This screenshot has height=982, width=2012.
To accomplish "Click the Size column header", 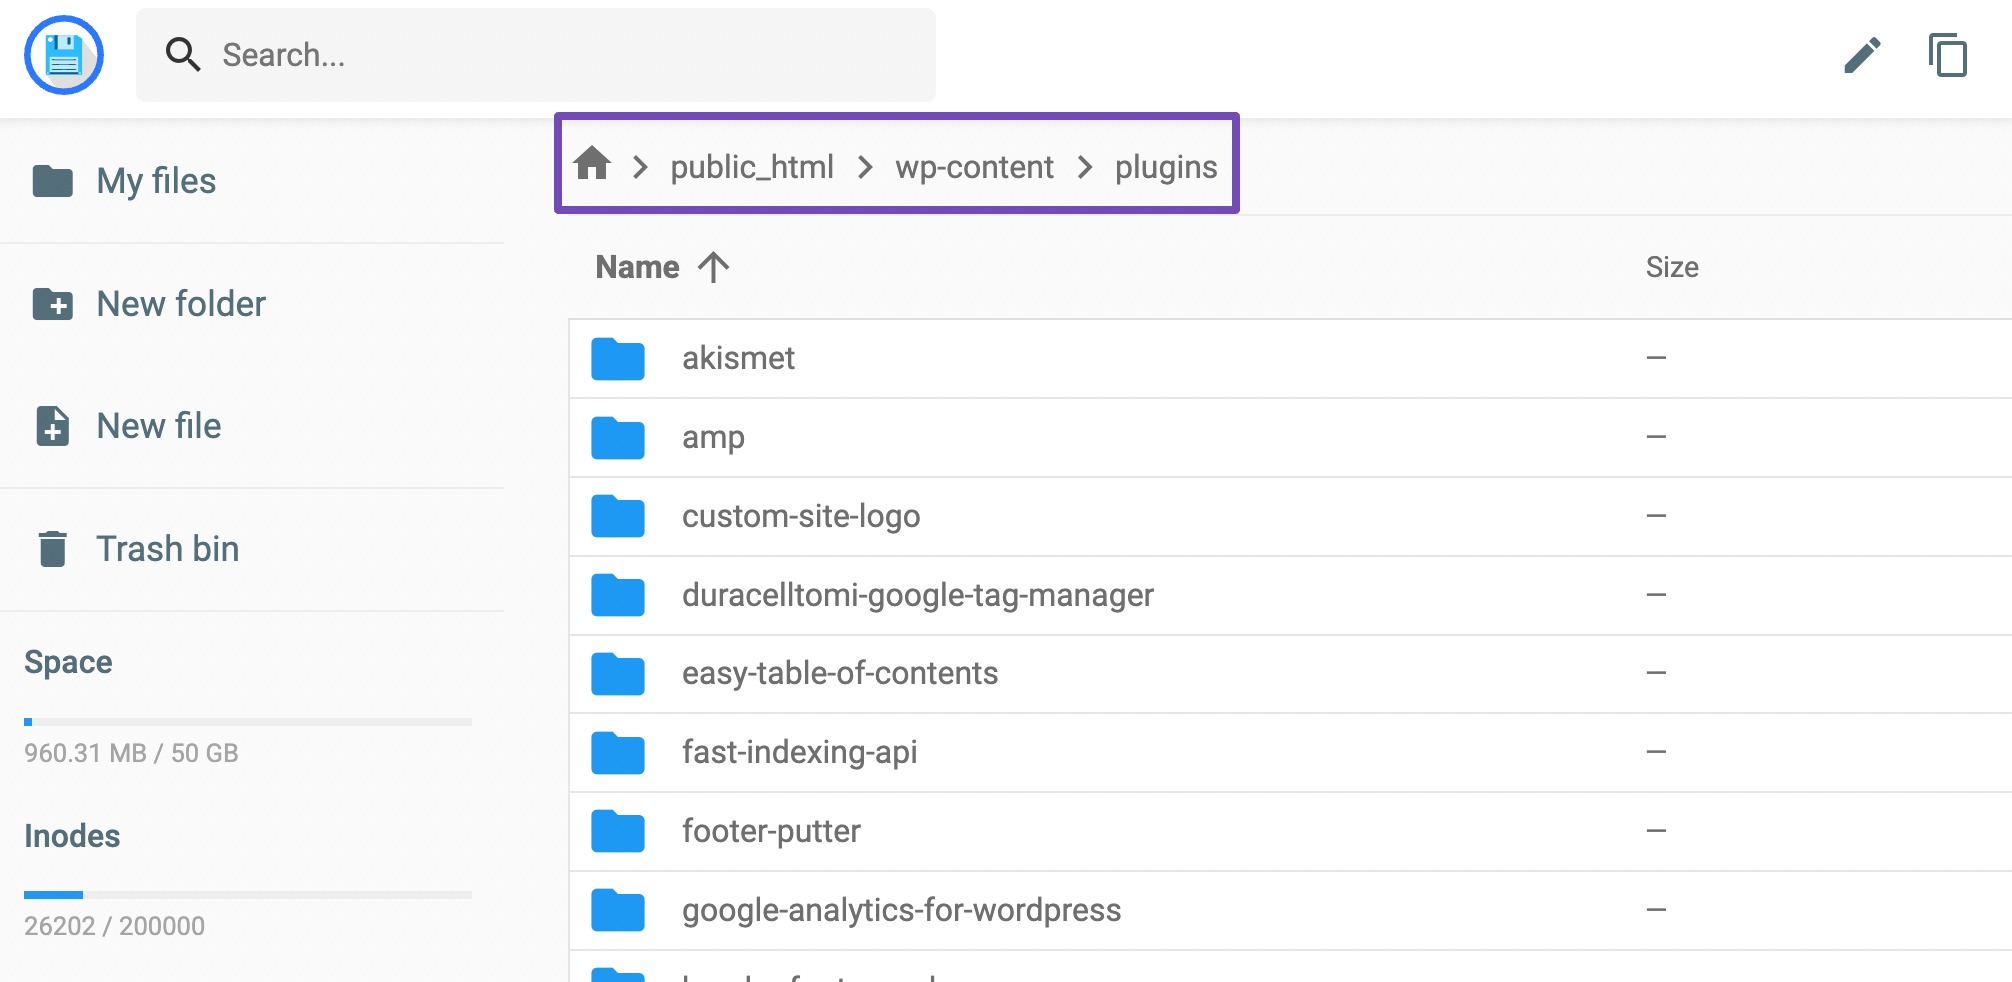I will pos(1671,266).
